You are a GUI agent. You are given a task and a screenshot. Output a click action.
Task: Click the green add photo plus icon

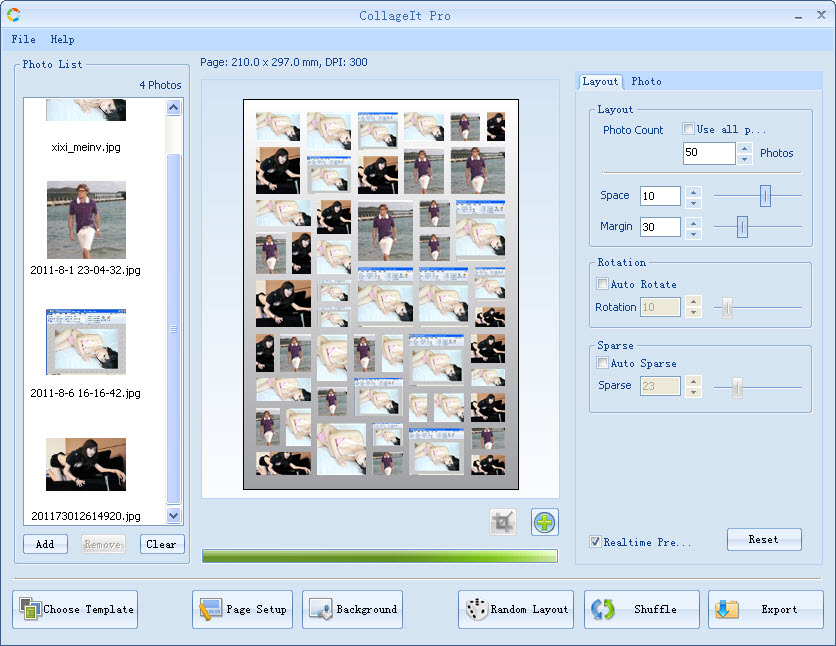(545, 522)
